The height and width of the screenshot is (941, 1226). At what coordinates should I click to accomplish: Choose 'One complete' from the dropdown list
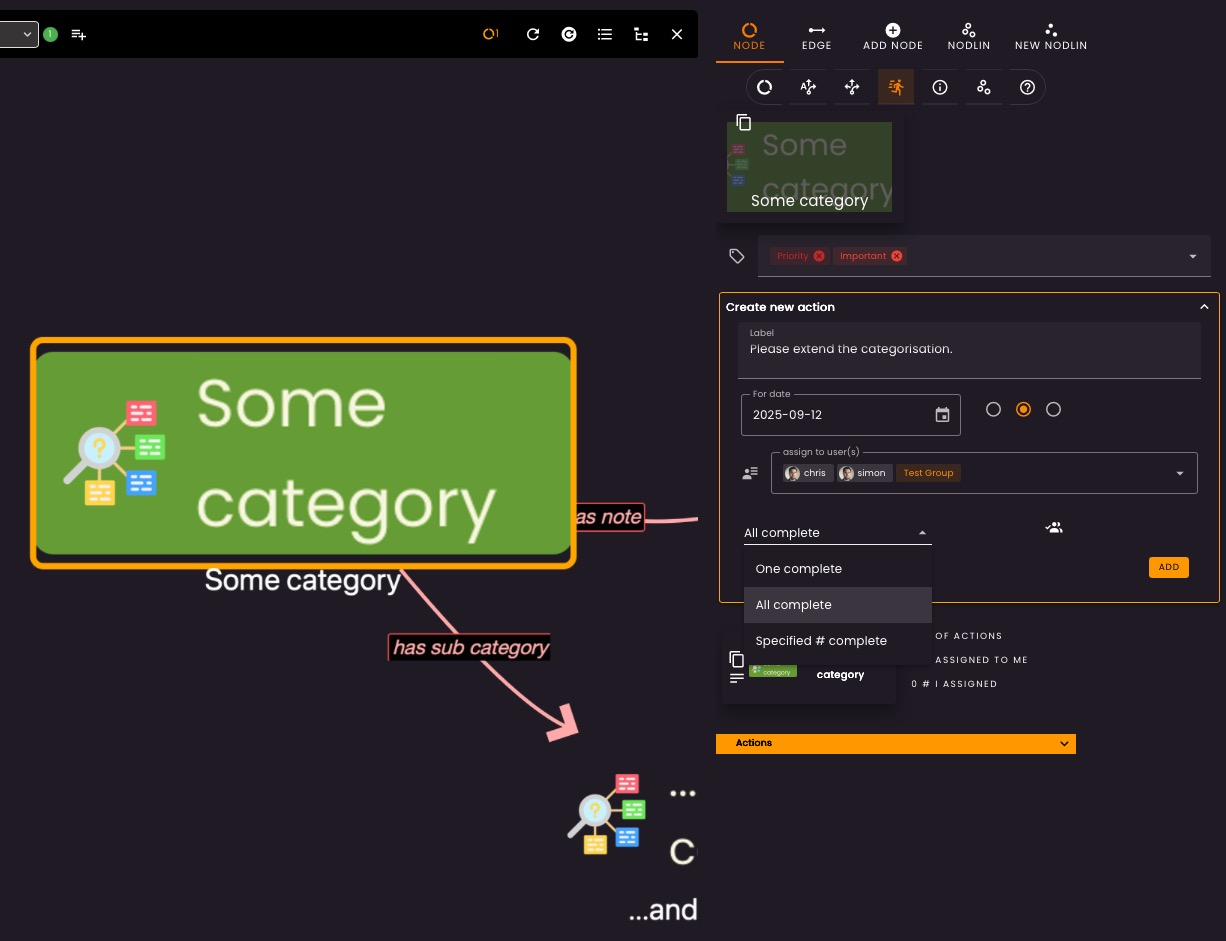pyautogui.click(x=799, y=569)
